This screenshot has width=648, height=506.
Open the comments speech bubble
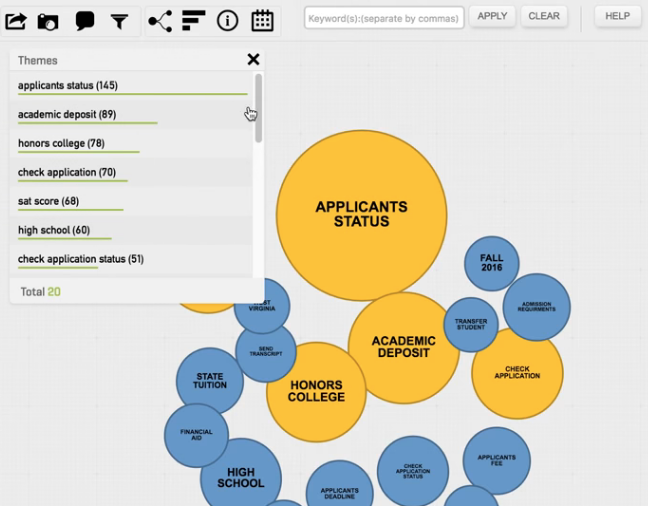click(85, 21)
